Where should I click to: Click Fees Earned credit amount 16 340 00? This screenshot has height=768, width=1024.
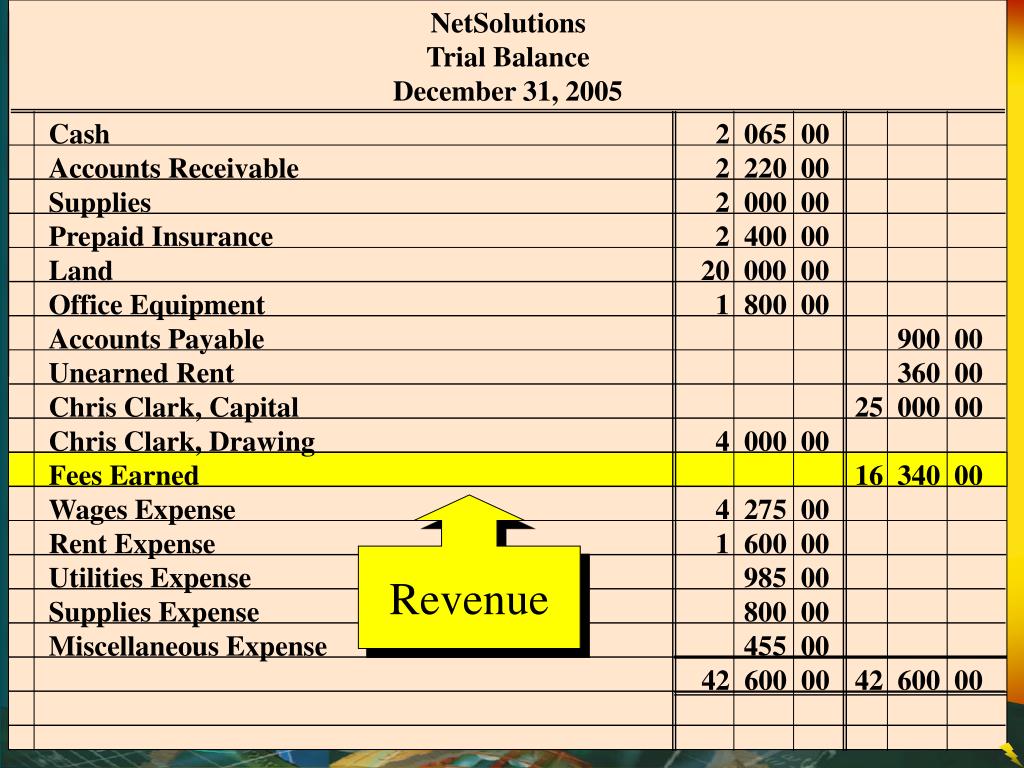(919, 475)
